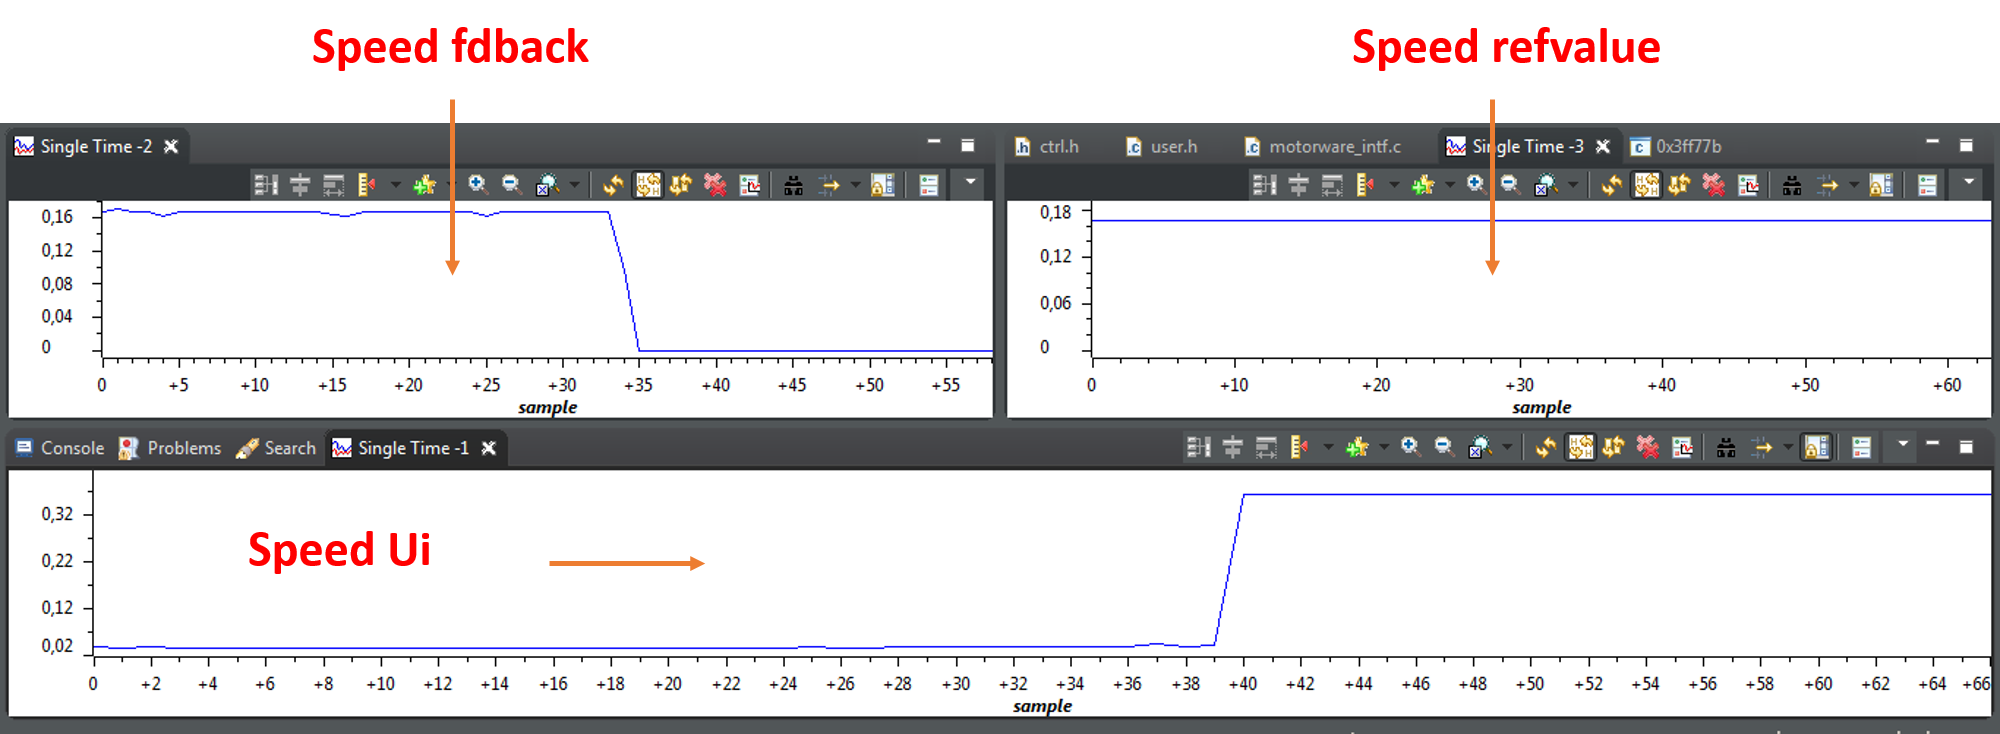Expand green star dropdown arrow in Single Time -3
This screenshot has height=734, width=2000.
point(1449,185)
